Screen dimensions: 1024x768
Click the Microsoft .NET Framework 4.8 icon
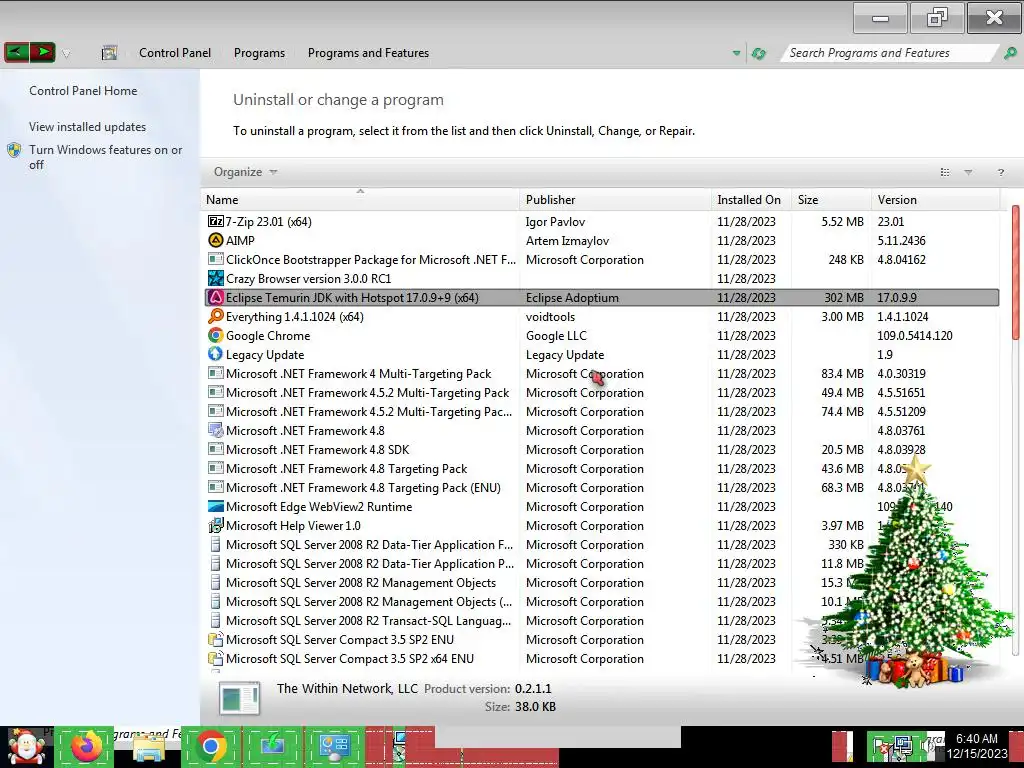[216, 430]
